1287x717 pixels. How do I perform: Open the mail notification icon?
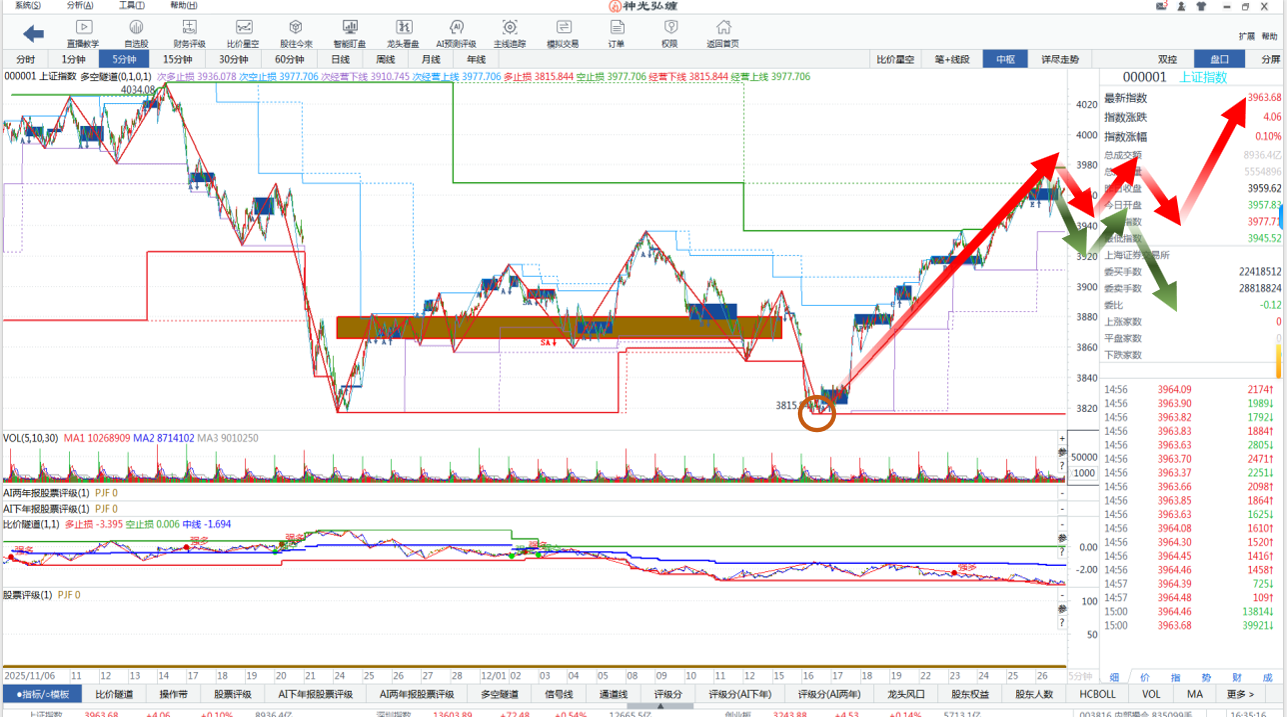pos(1162,6)
